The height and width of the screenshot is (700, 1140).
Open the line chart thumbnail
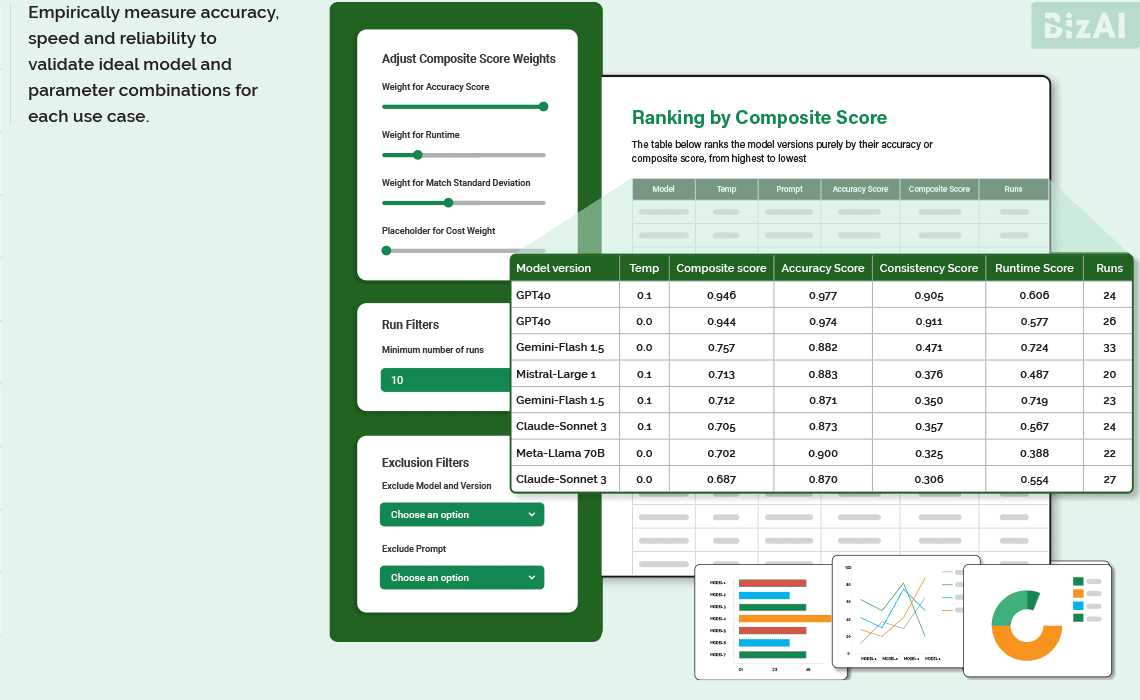[x=906, y=610]
